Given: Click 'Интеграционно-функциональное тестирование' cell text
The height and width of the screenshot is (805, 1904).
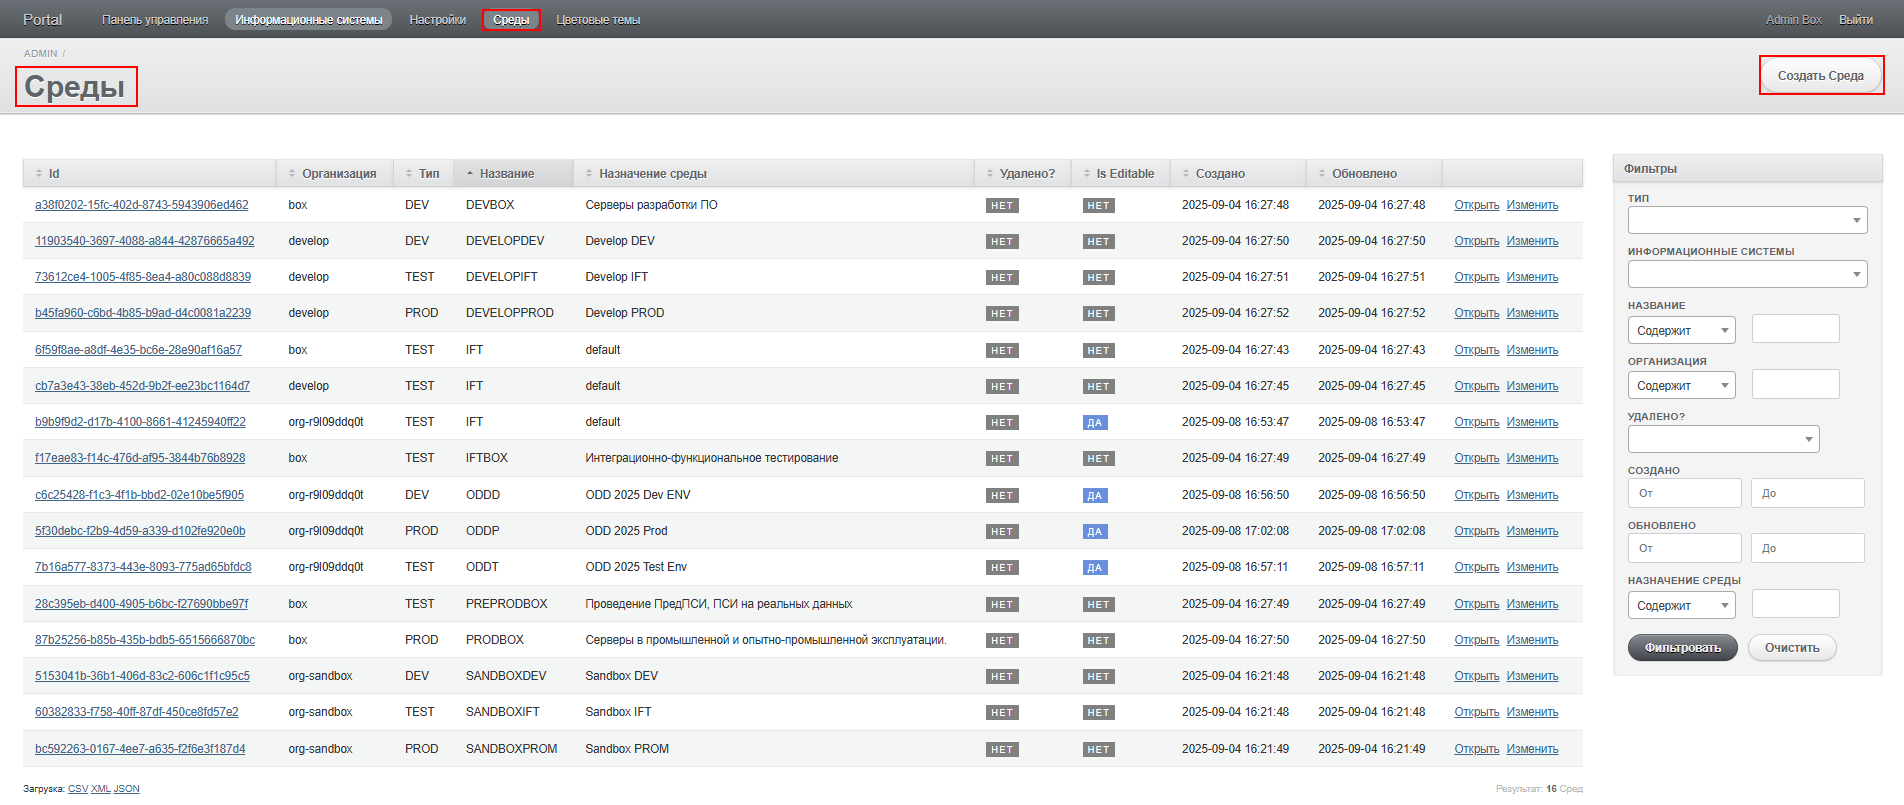Looking at the screenshot, I should point(712,458).
